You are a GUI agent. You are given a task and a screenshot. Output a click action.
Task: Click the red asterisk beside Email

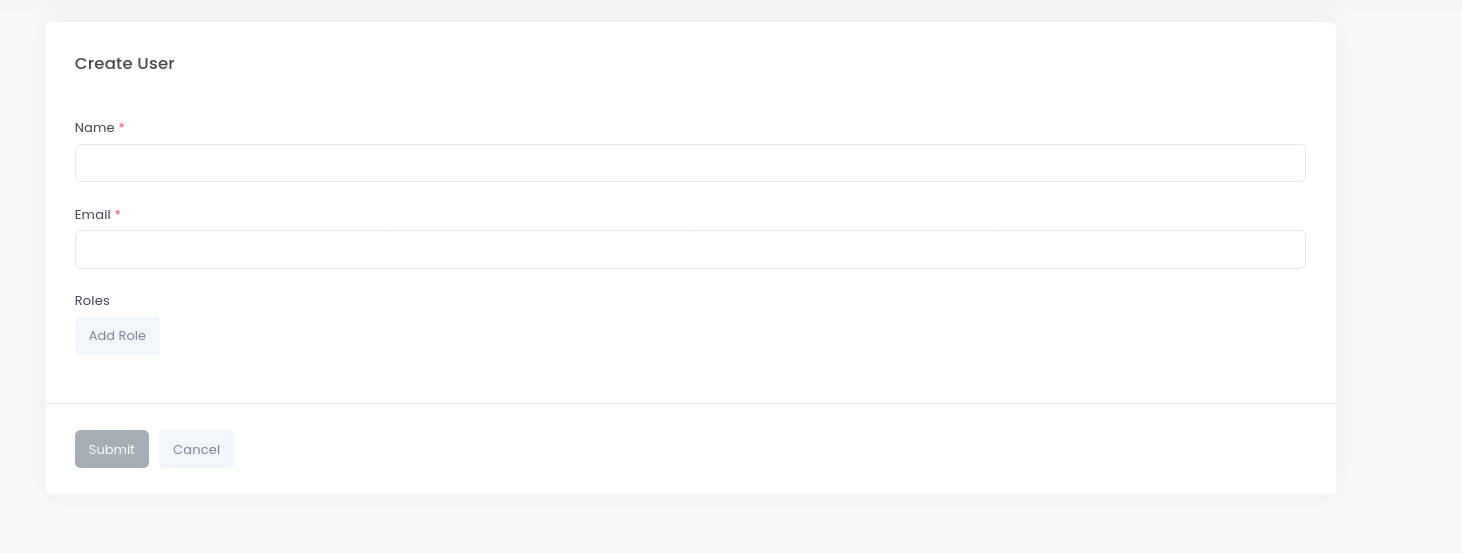118,214
